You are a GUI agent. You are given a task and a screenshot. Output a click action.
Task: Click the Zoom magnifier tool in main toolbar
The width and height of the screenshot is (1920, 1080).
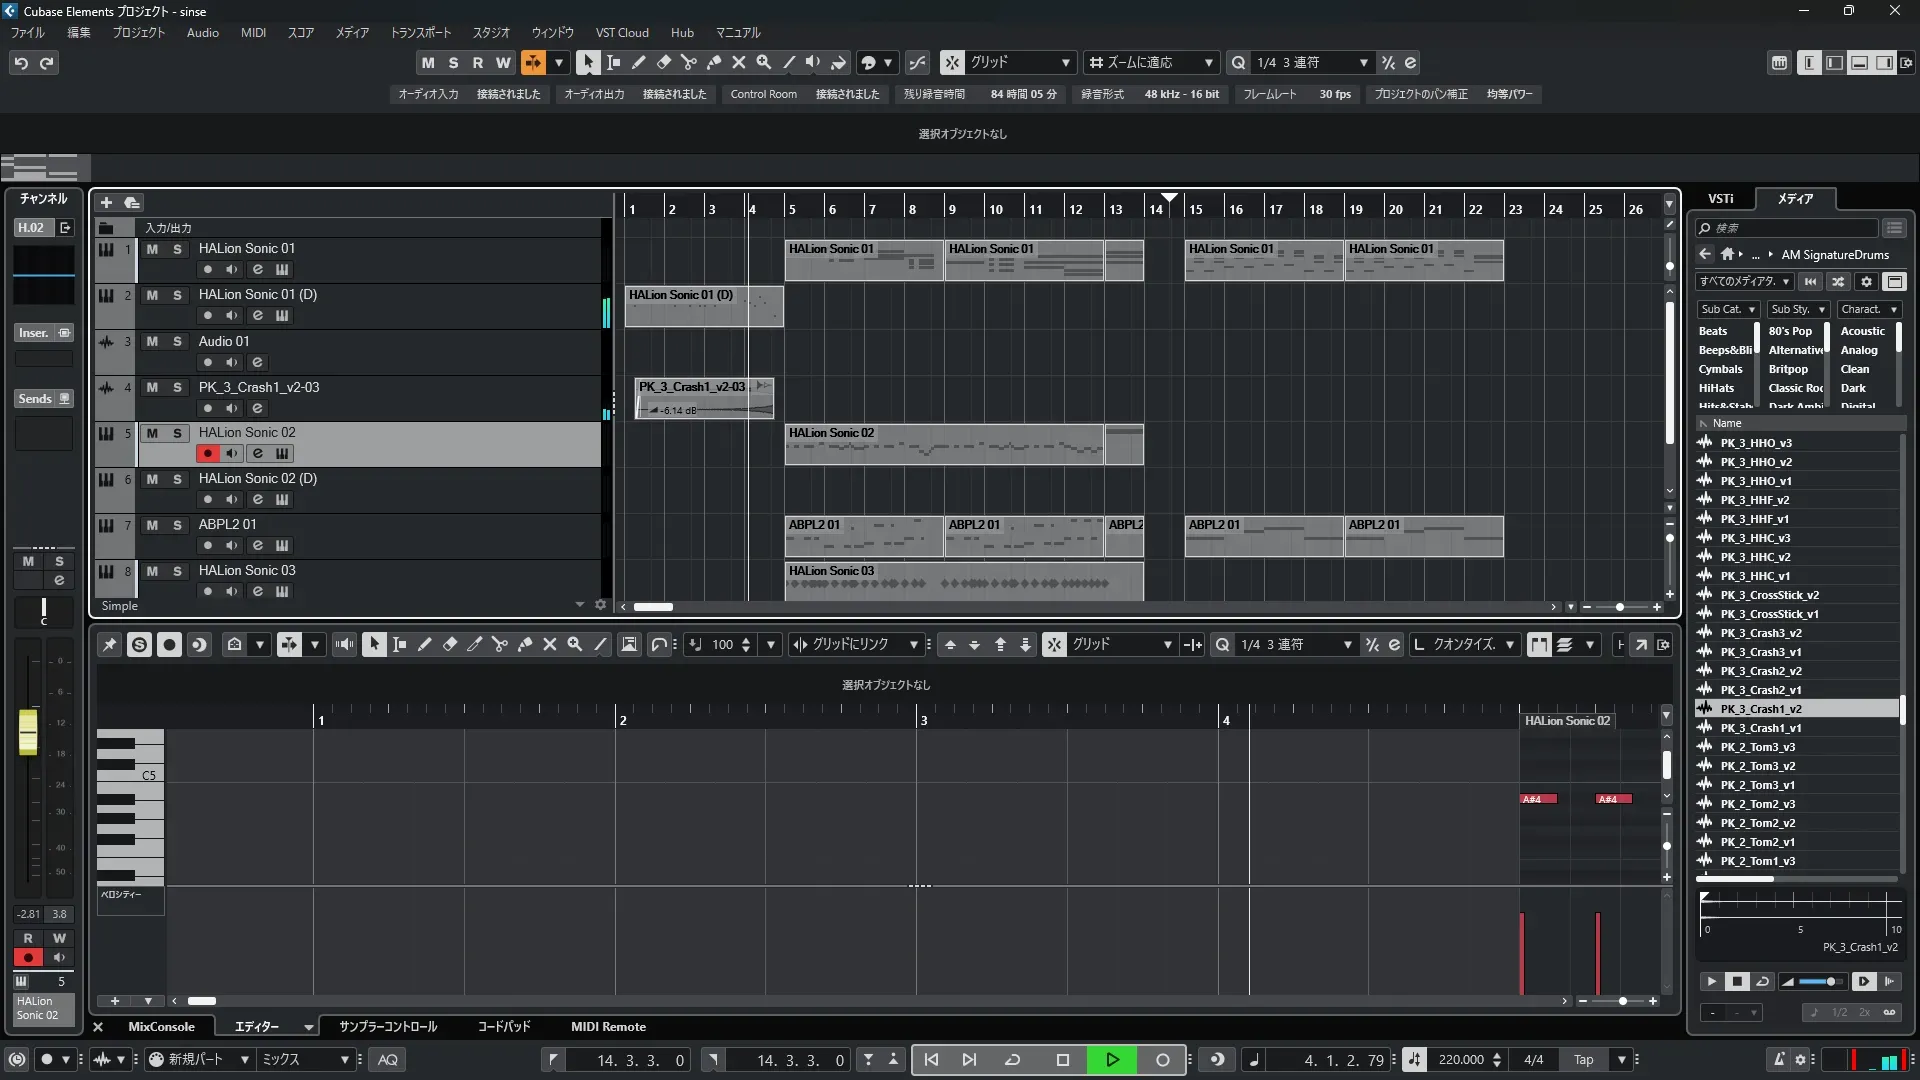pyautogui.click(x=763, y=62)
